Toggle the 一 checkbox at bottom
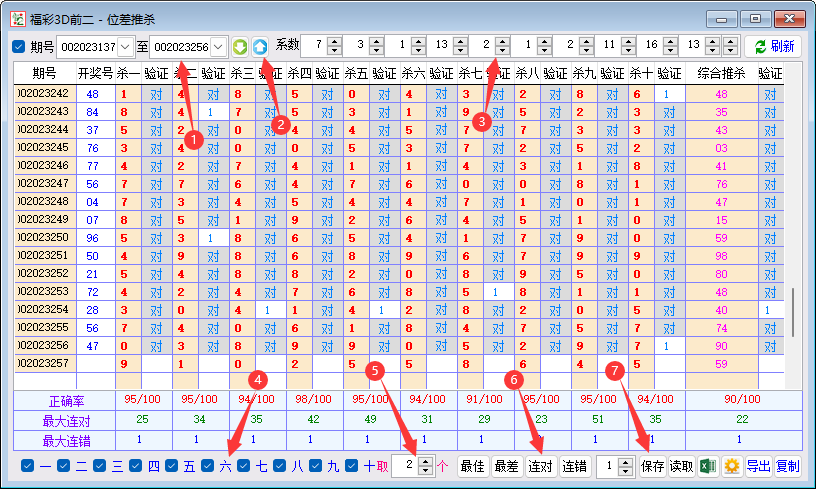This screenshot has width=816, height=489. (x=28, y=466)
